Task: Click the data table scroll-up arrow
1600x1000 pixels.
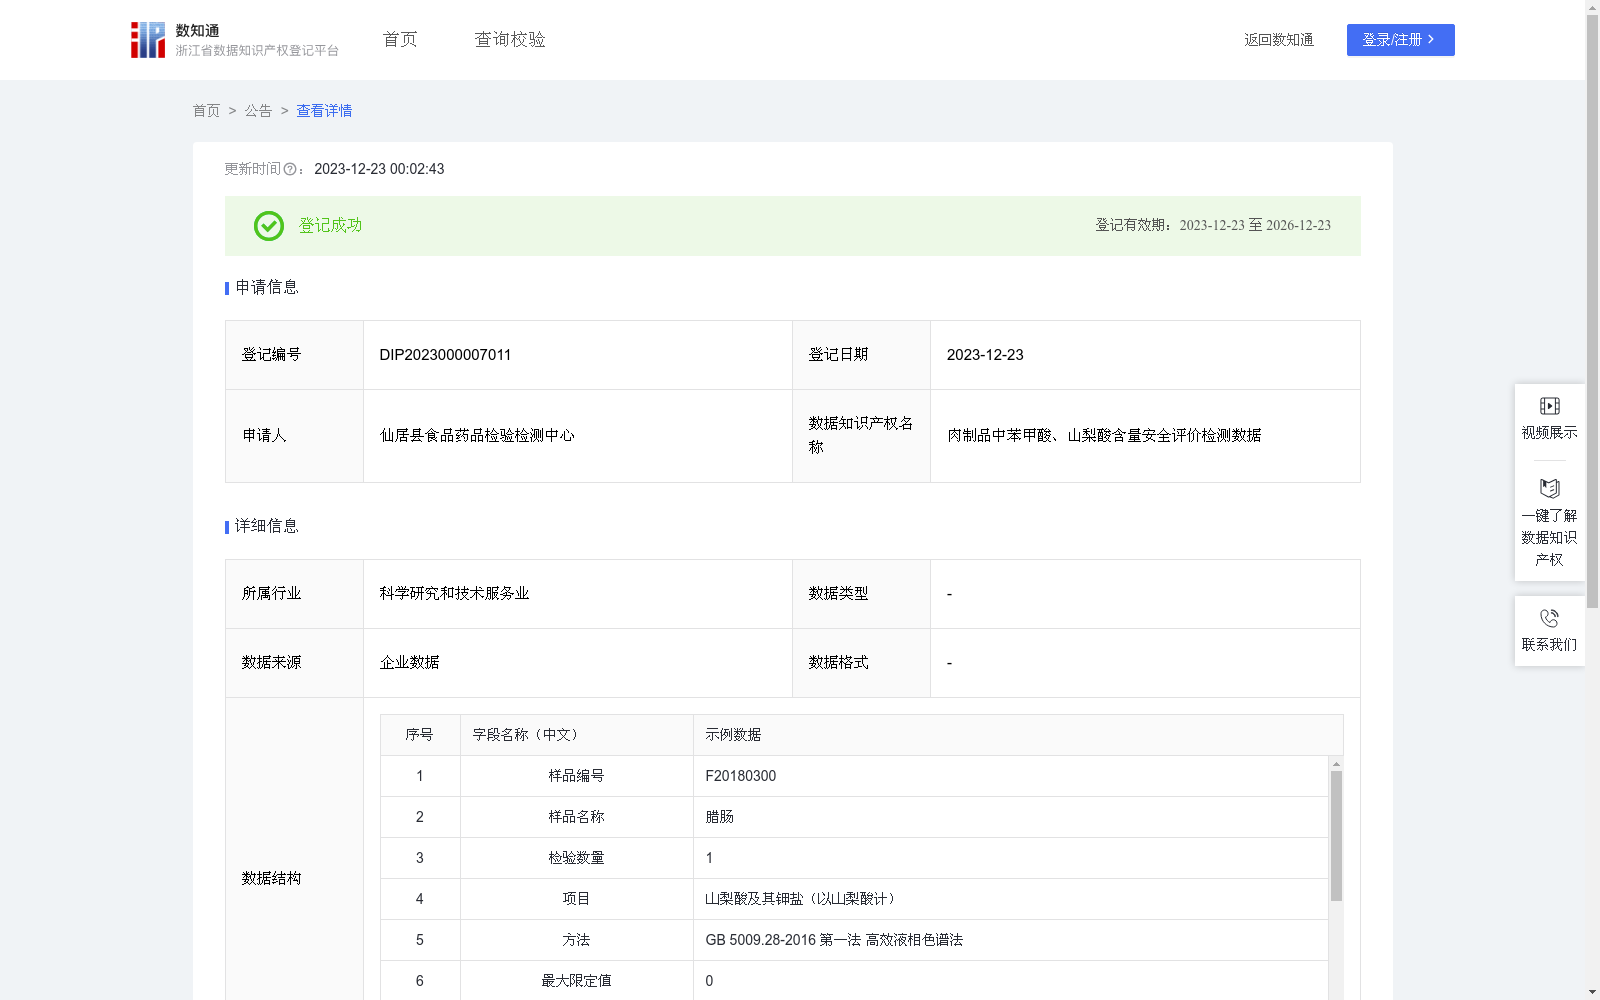Action: click(1336, 764)
